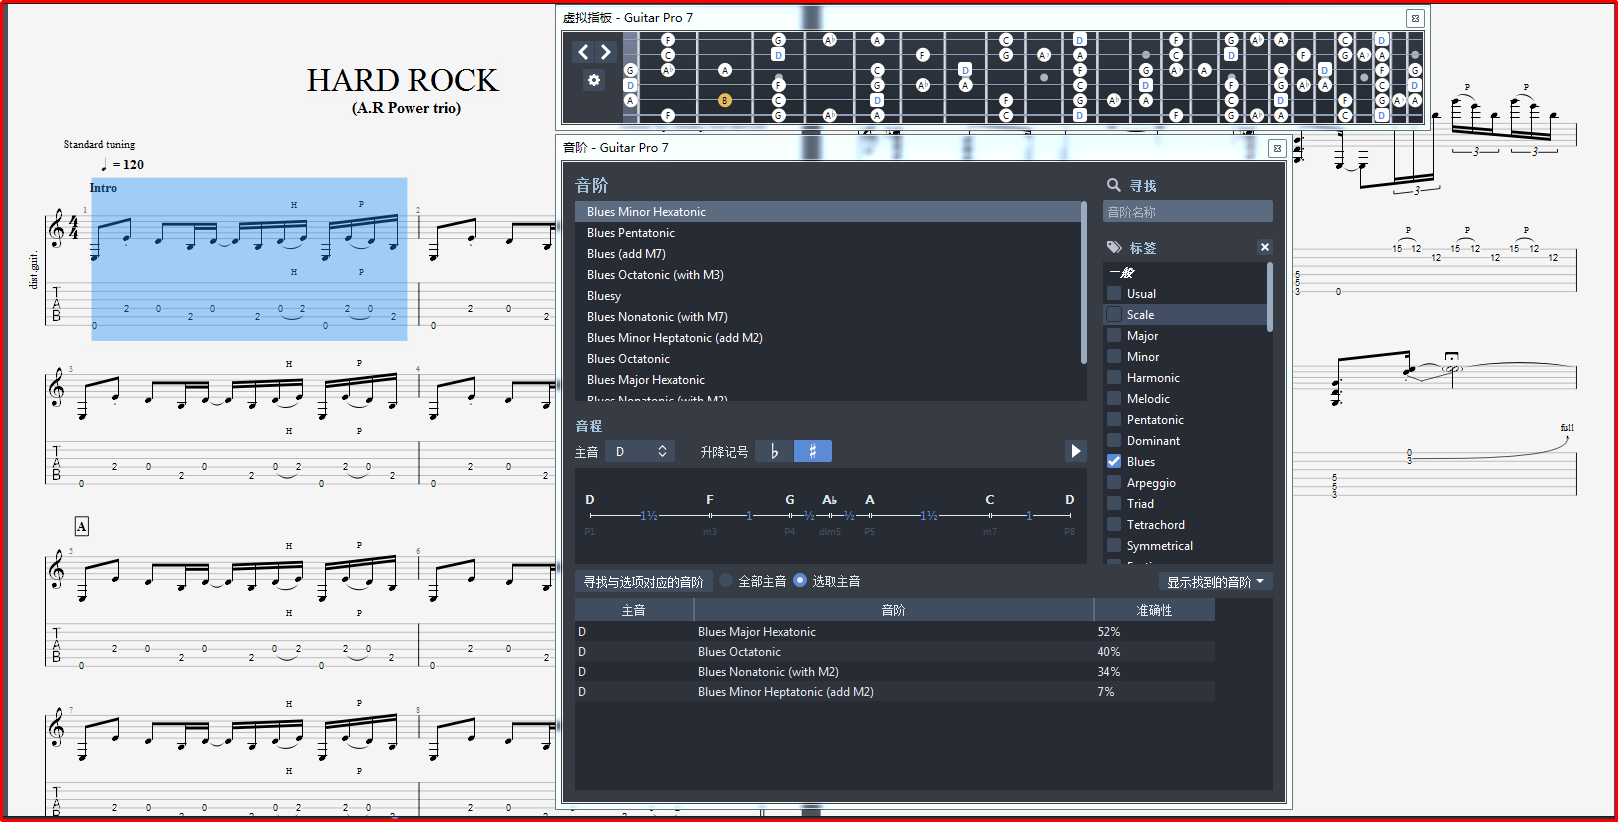Select the sharp accidental button
Screen dimensions: 1620x822
pyautogui.click(x=812, y=452)
